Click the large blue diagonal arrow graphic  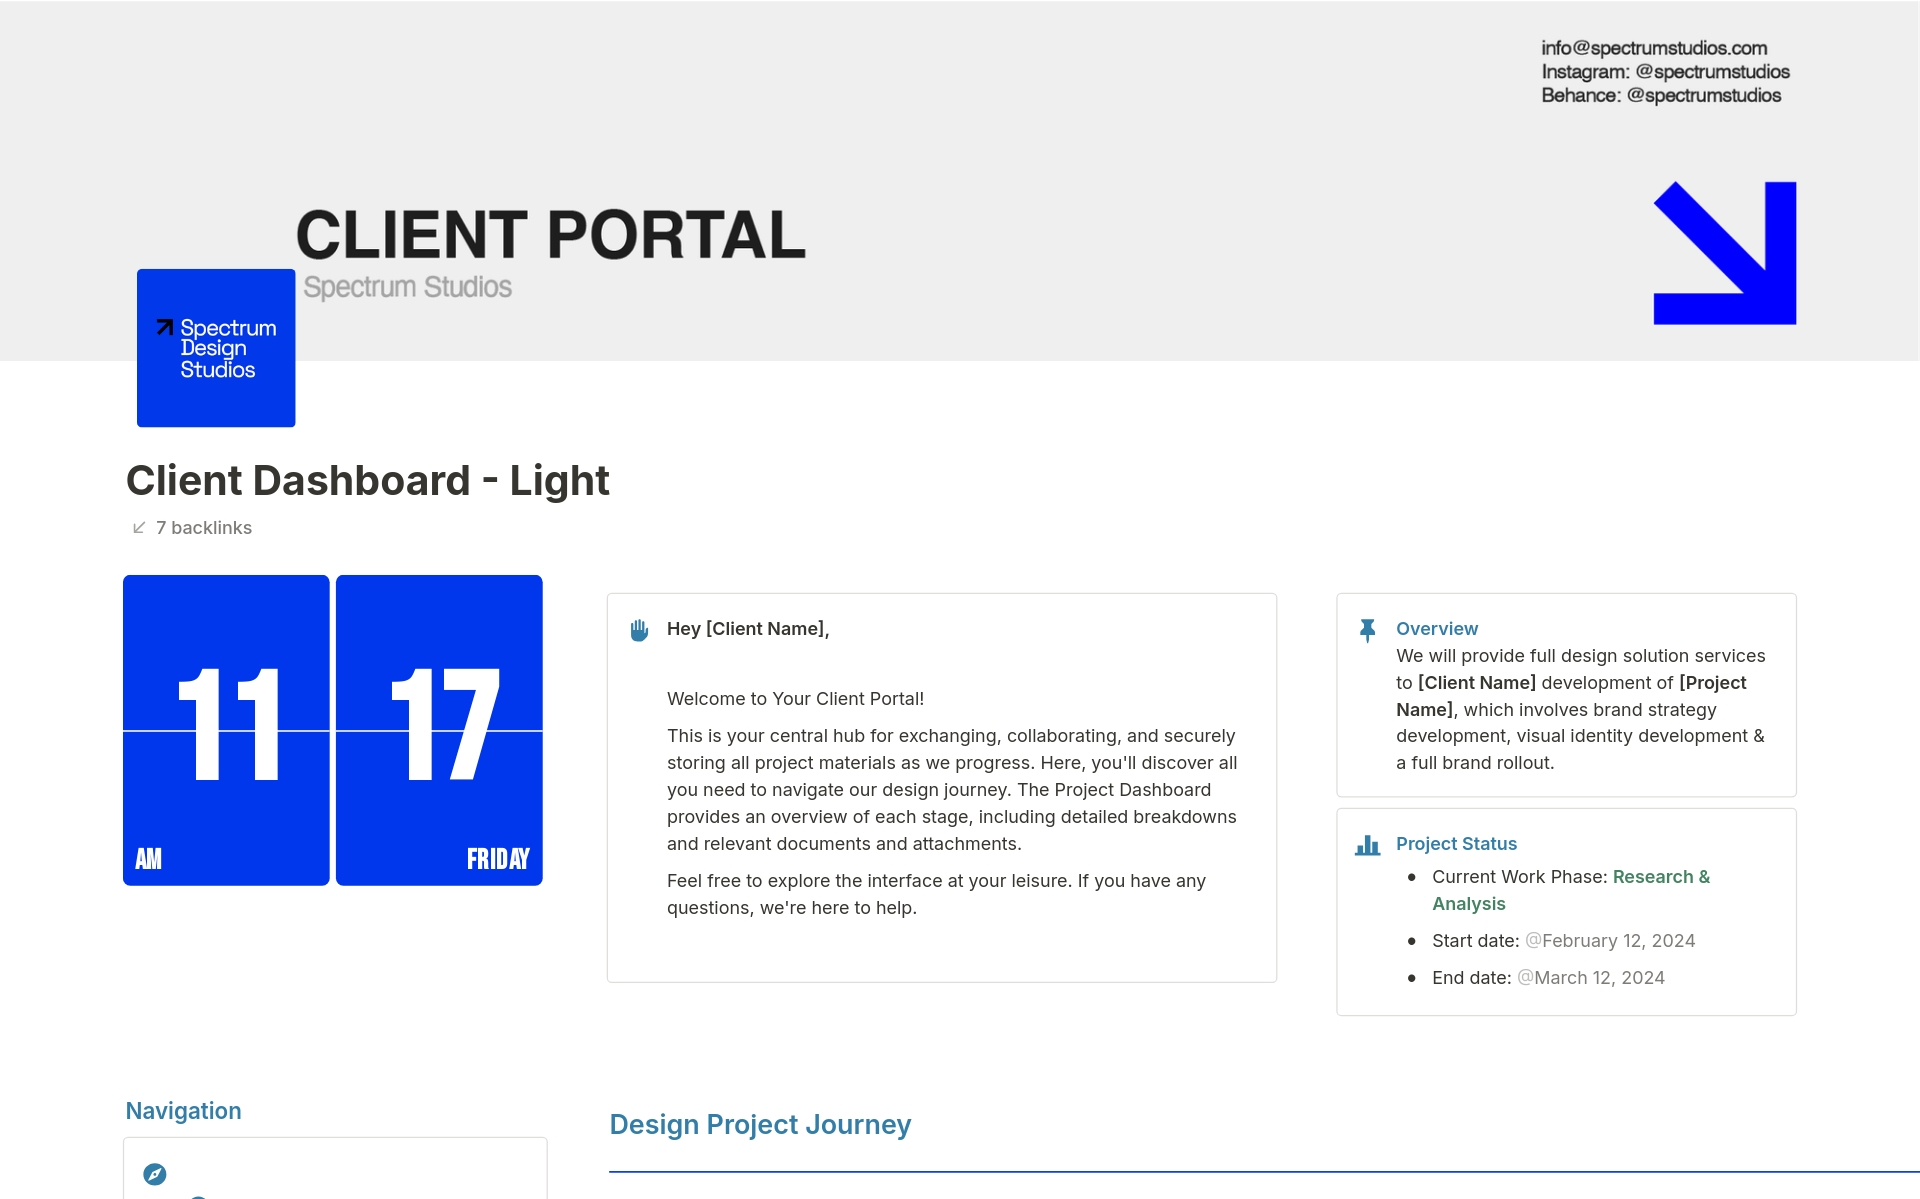point(1725,253)
